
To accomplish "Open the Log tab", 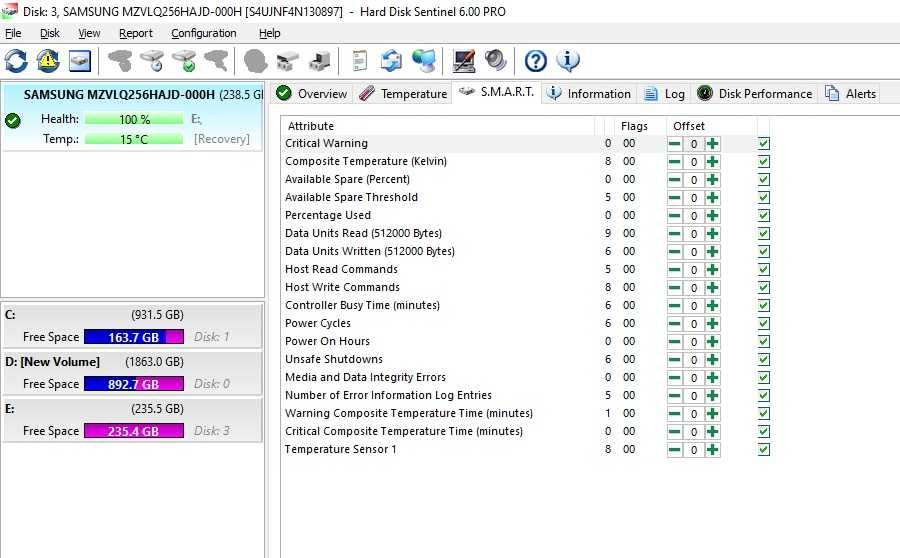I will click(665, 94).
